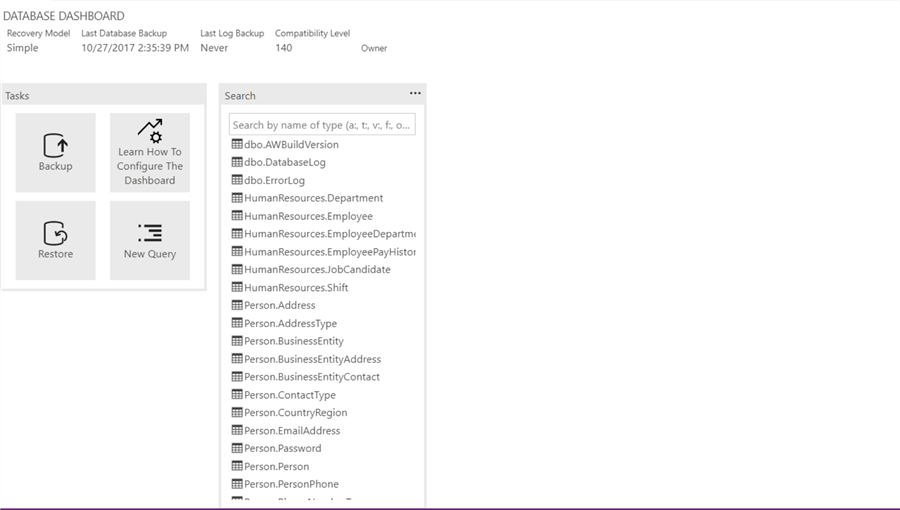The width and height of the screenshot is (900, 510).
Task: Open the Search widget ellipsis menu
Action: 415,93
